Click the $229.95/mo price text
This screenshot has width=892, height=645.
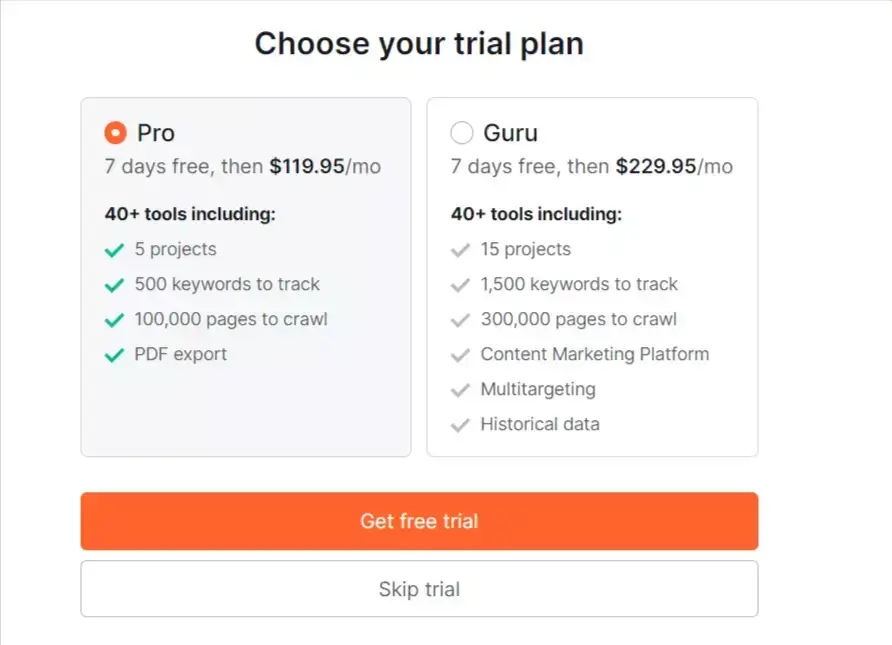[x=672, y=166]
